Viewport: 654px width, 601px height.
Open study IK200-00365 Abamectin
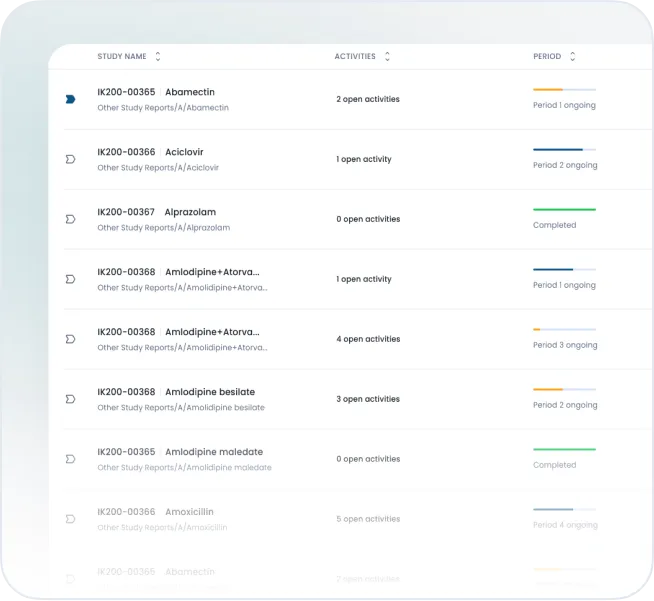click(156, 92)
